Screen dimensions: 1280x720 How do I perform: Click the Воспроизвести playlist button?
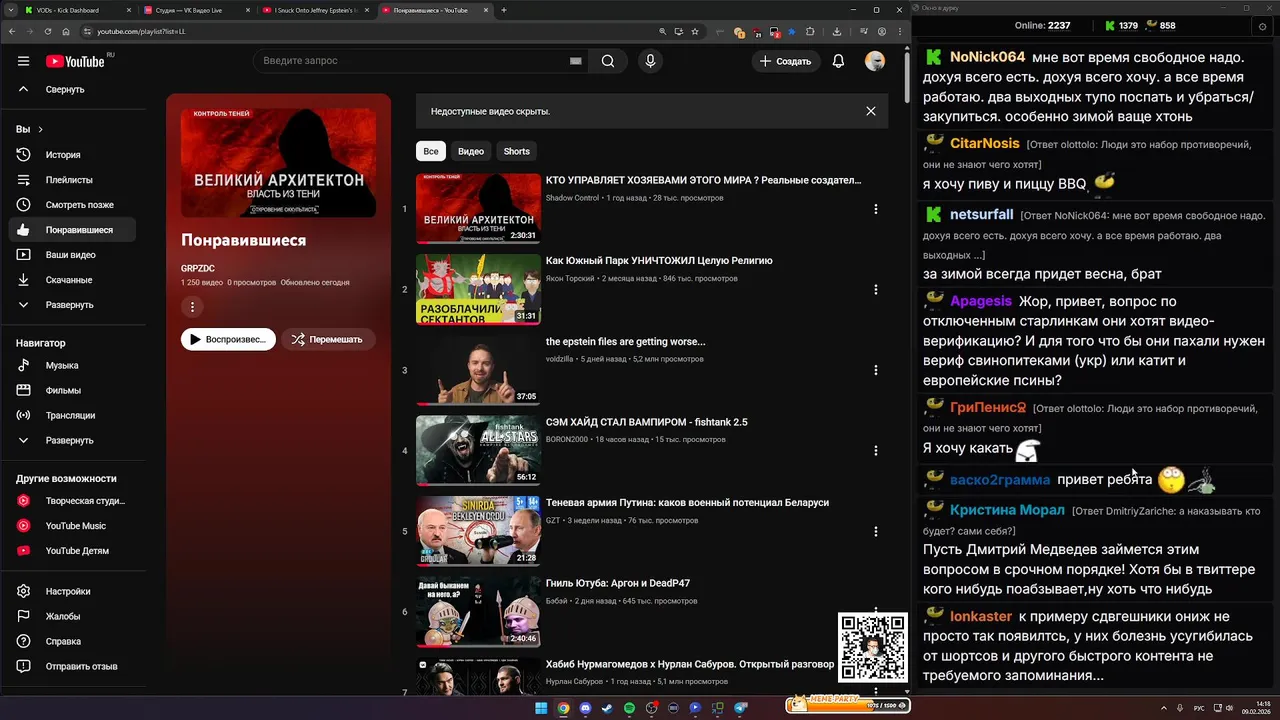(x=228, y=340)
